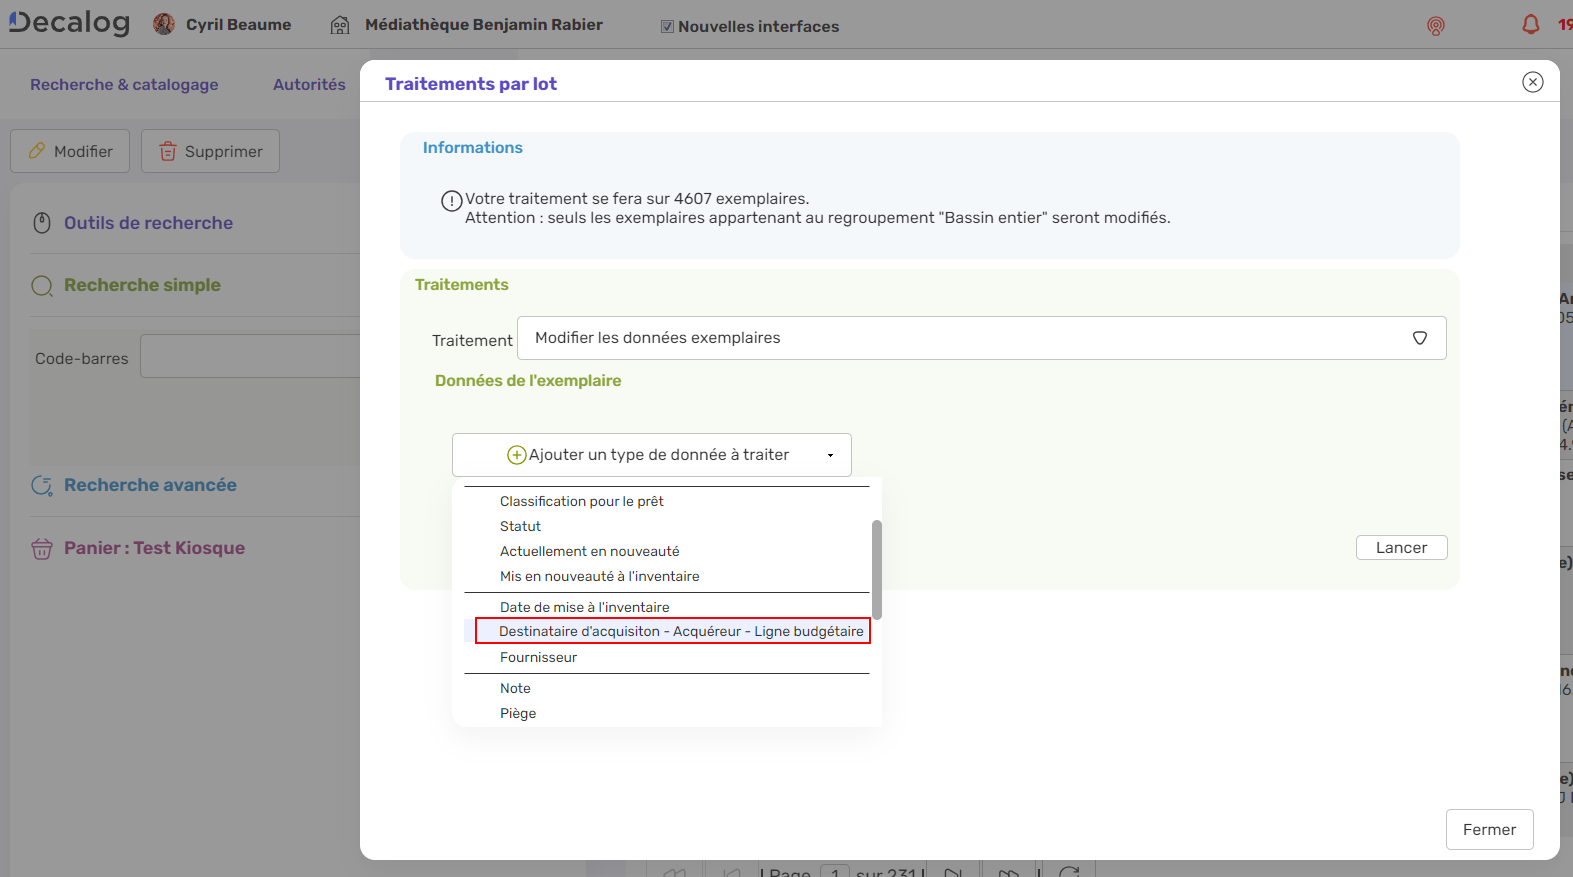The image size is (1573, 877).
Task: Click the information icon in Informations panel
Action: 451,200
